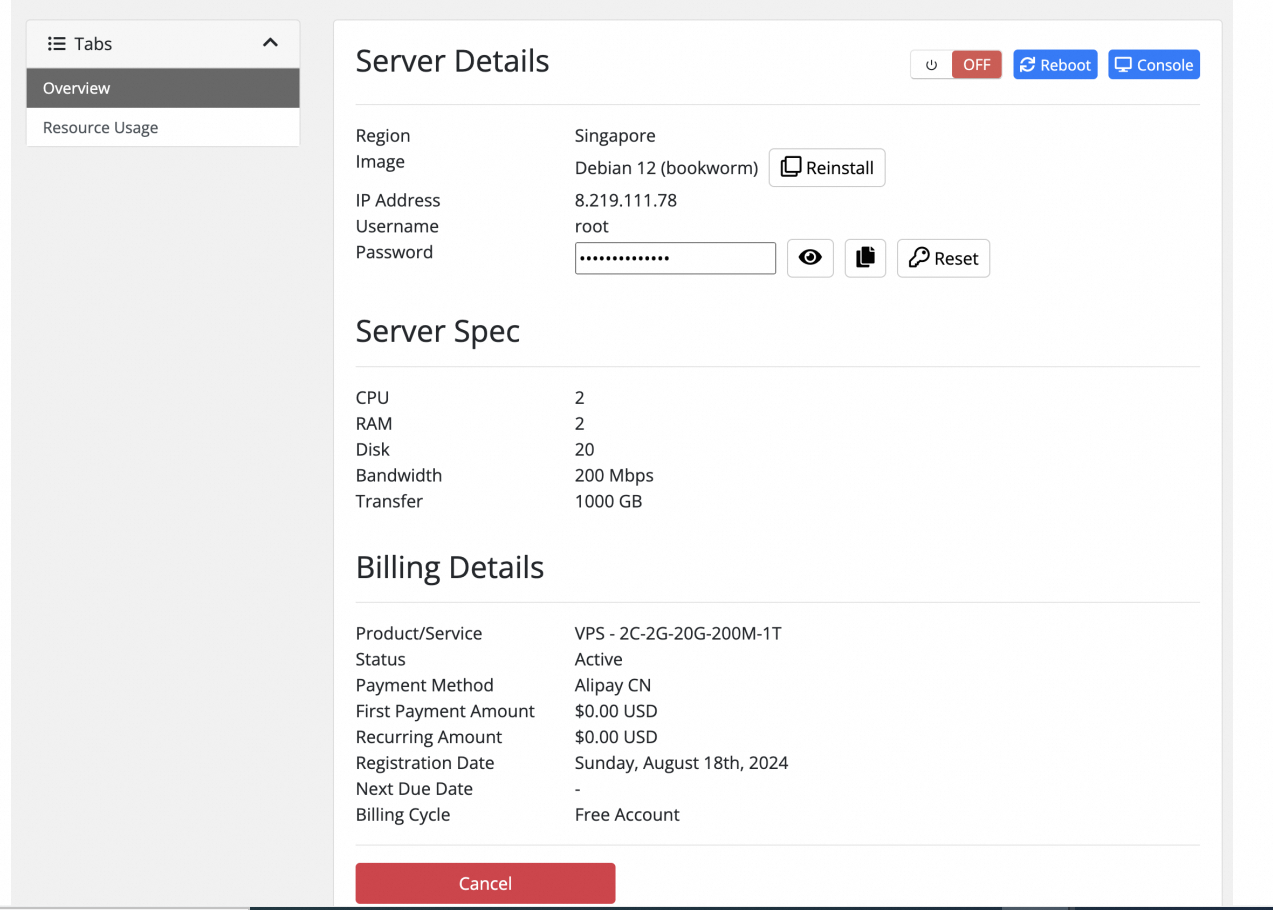Switch to the Overview tab
Viewport: 1273px width, 910px height.
coord(163,88)
